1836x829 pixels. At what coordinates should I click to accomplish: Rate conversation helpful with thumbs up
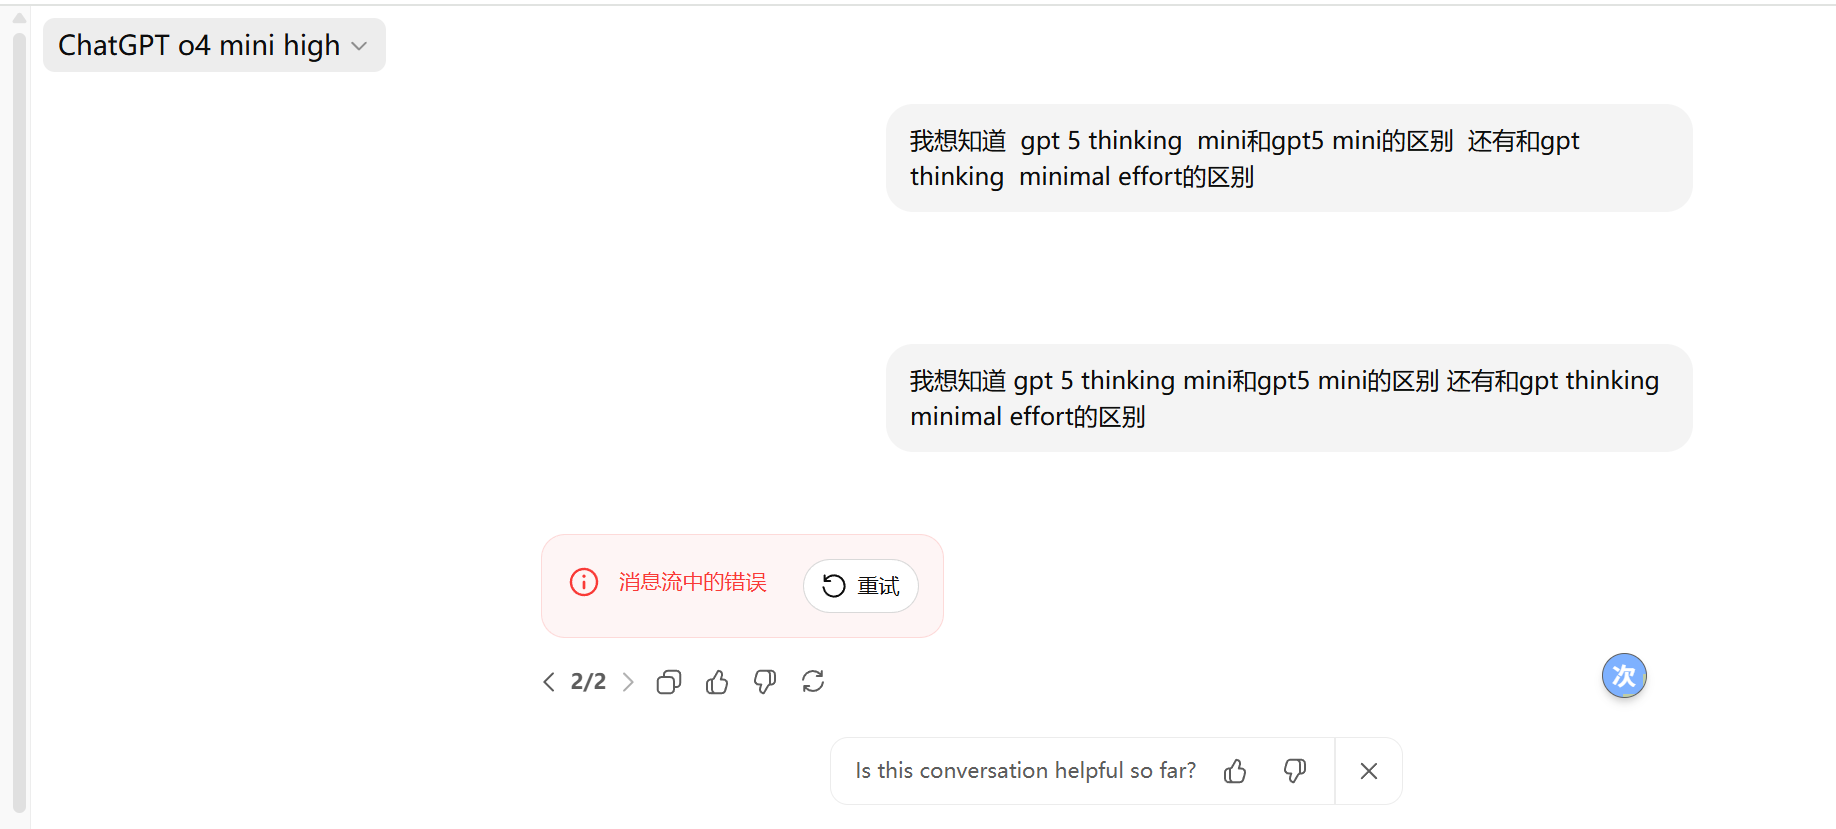tap(1235, 771)
